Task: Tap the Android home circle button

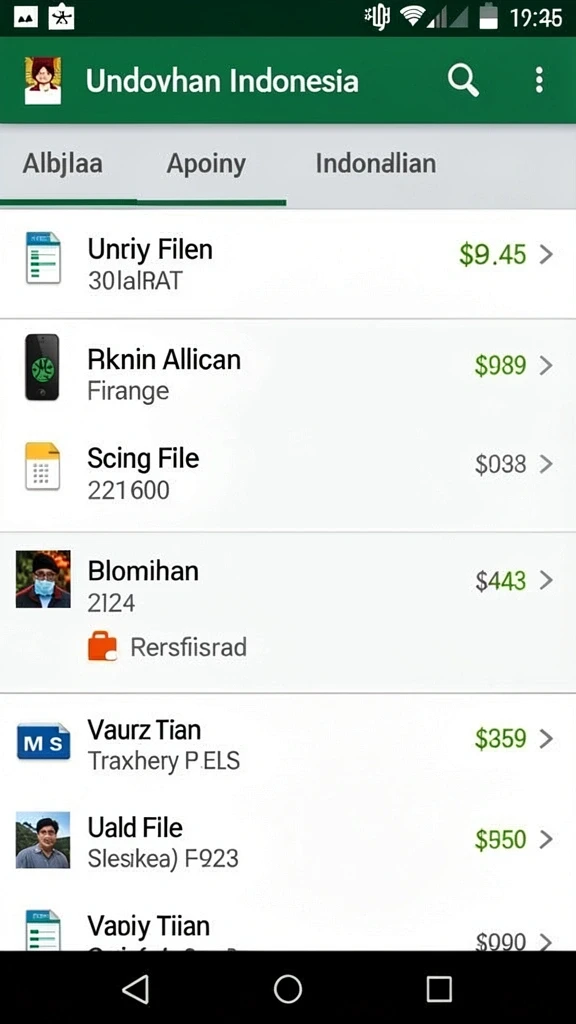Action: (287, 989)
